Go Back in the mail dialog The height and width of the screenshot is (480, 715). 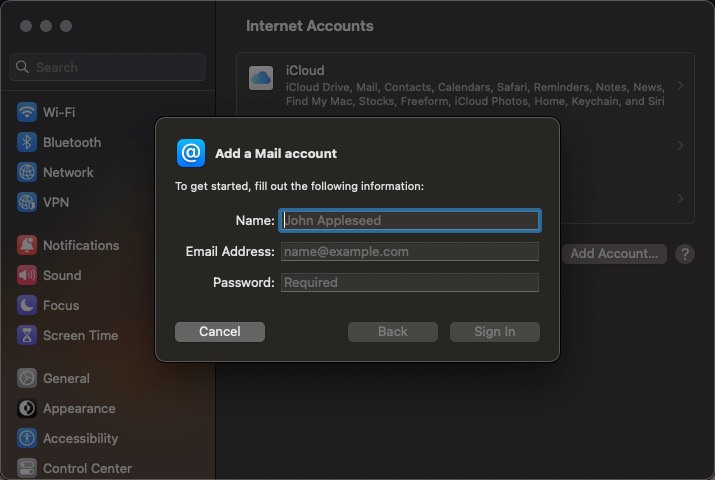[393, 332]
